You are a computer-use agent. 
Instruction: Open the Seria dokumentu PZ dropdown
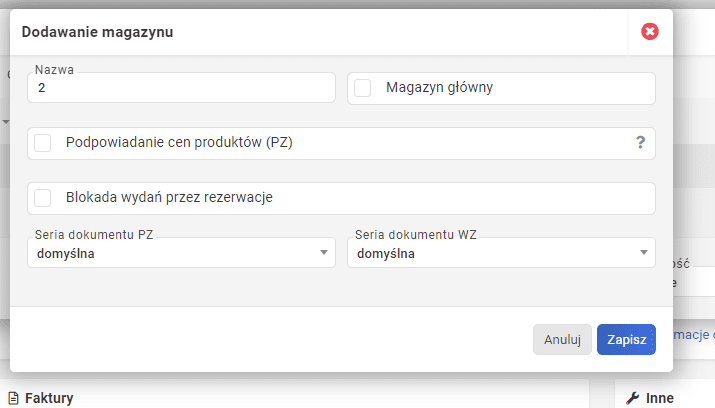click(180, 253)
